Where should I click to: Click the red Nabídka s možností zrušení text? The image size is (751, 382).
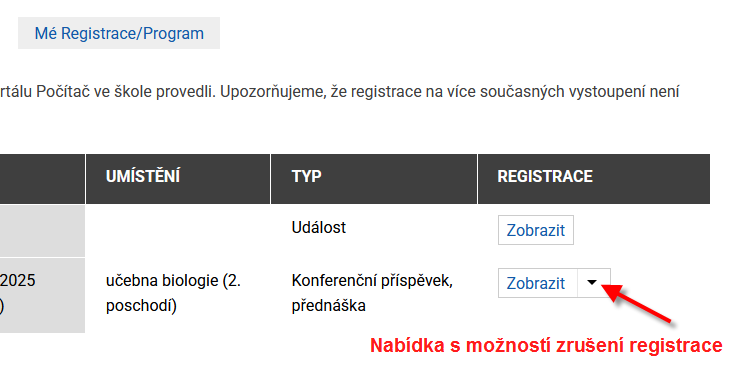point(546,345)
